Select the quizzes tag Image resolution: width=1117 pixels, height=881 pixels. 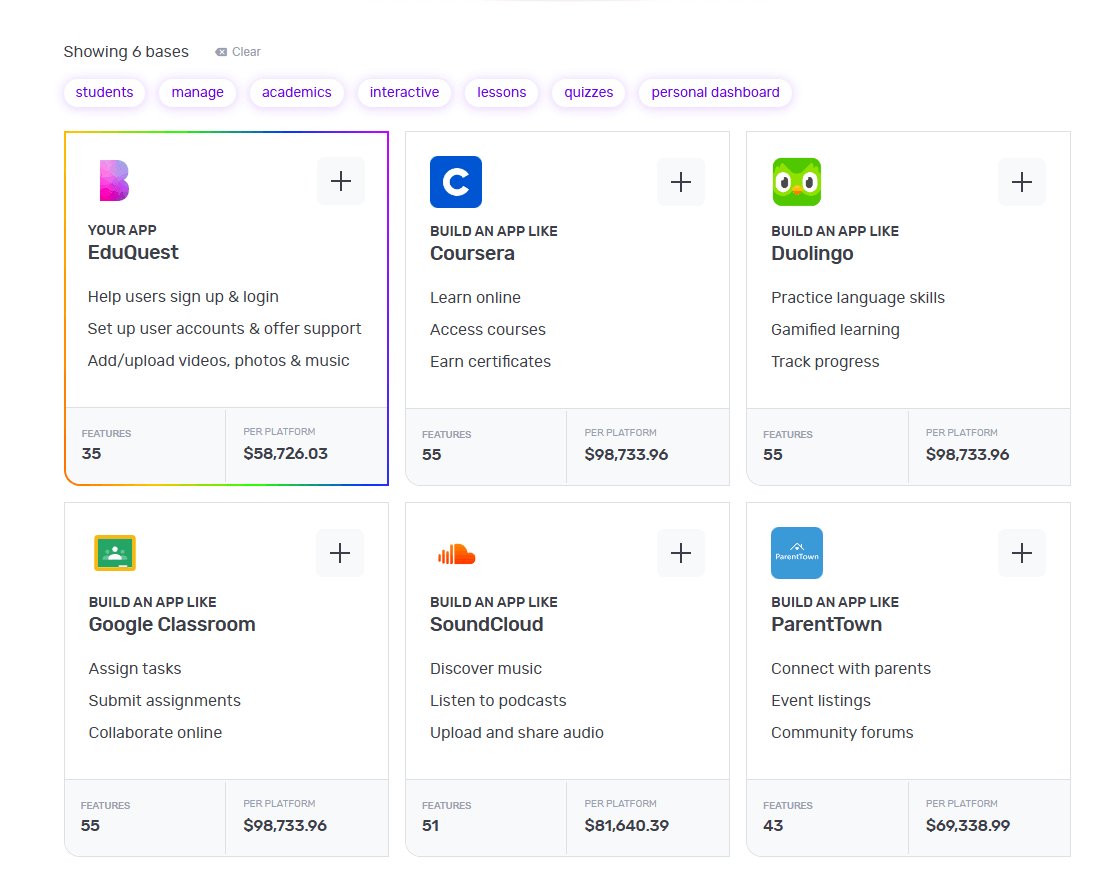point(588,93)
